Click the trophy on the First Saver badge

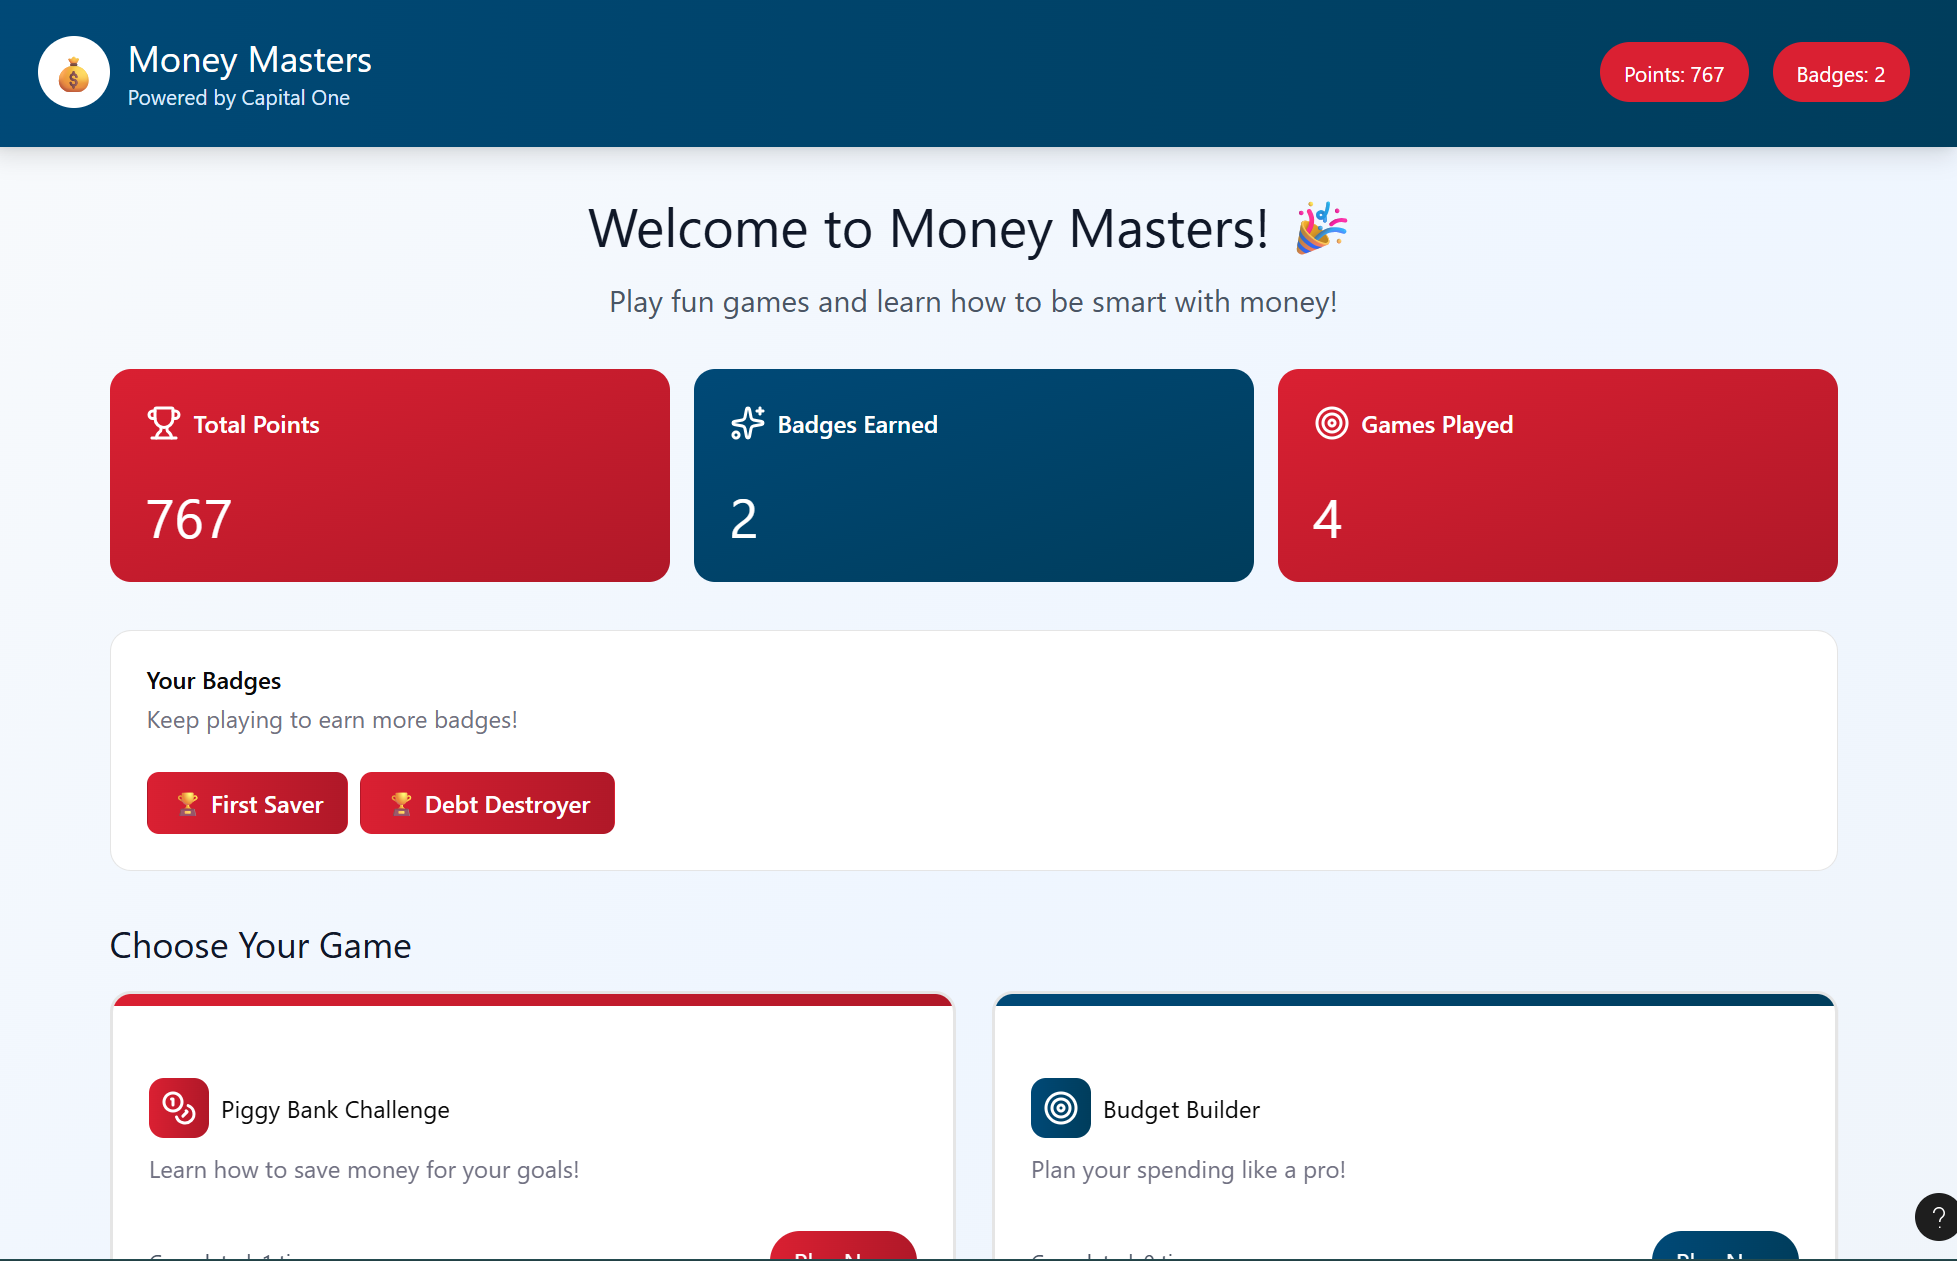click(187, 804)
